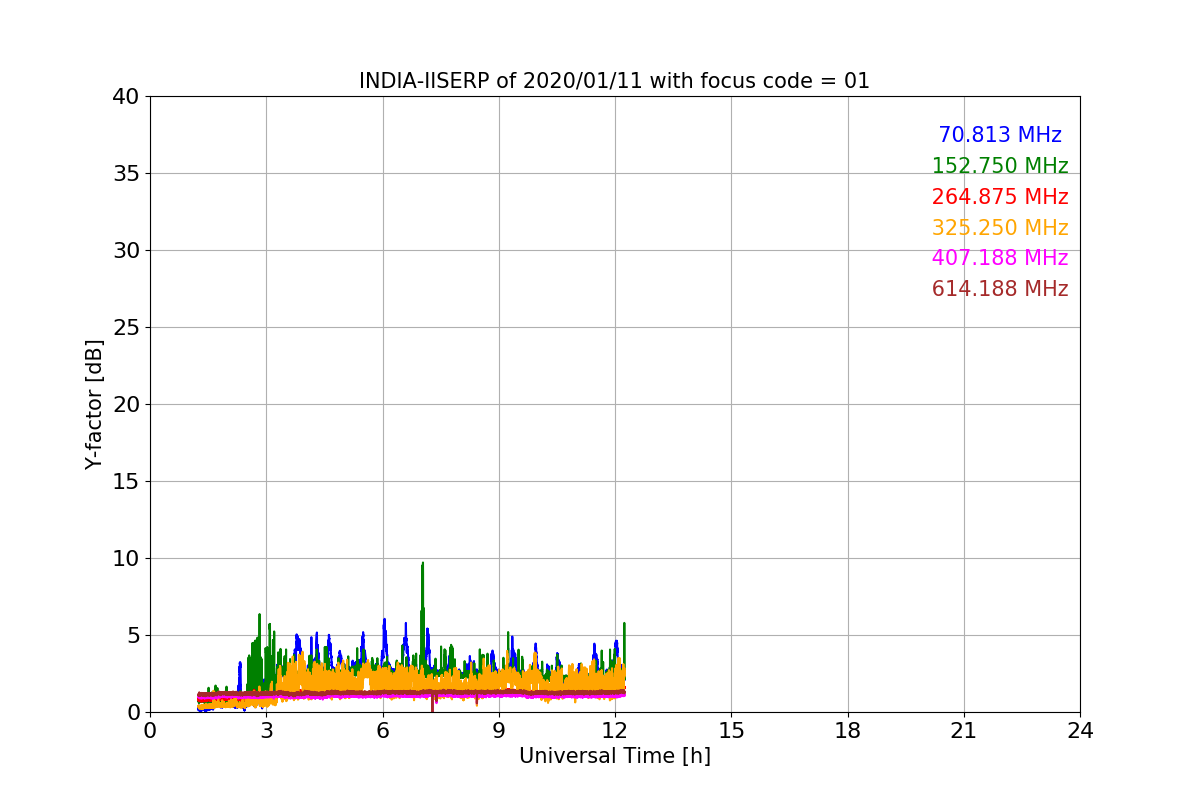Click the 70.813 MHz legend label
This screenshot has width=1200, height=800.
pyautogui.click(x=999, y=135)
